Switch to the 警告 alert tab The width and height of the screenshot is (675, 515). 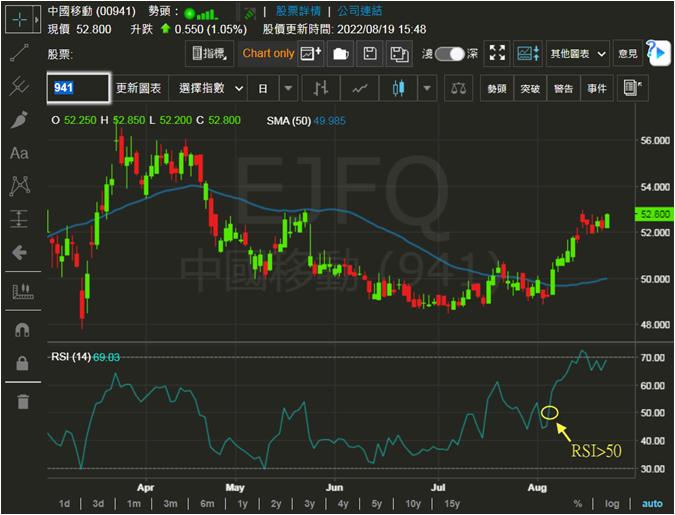point(564,88)
